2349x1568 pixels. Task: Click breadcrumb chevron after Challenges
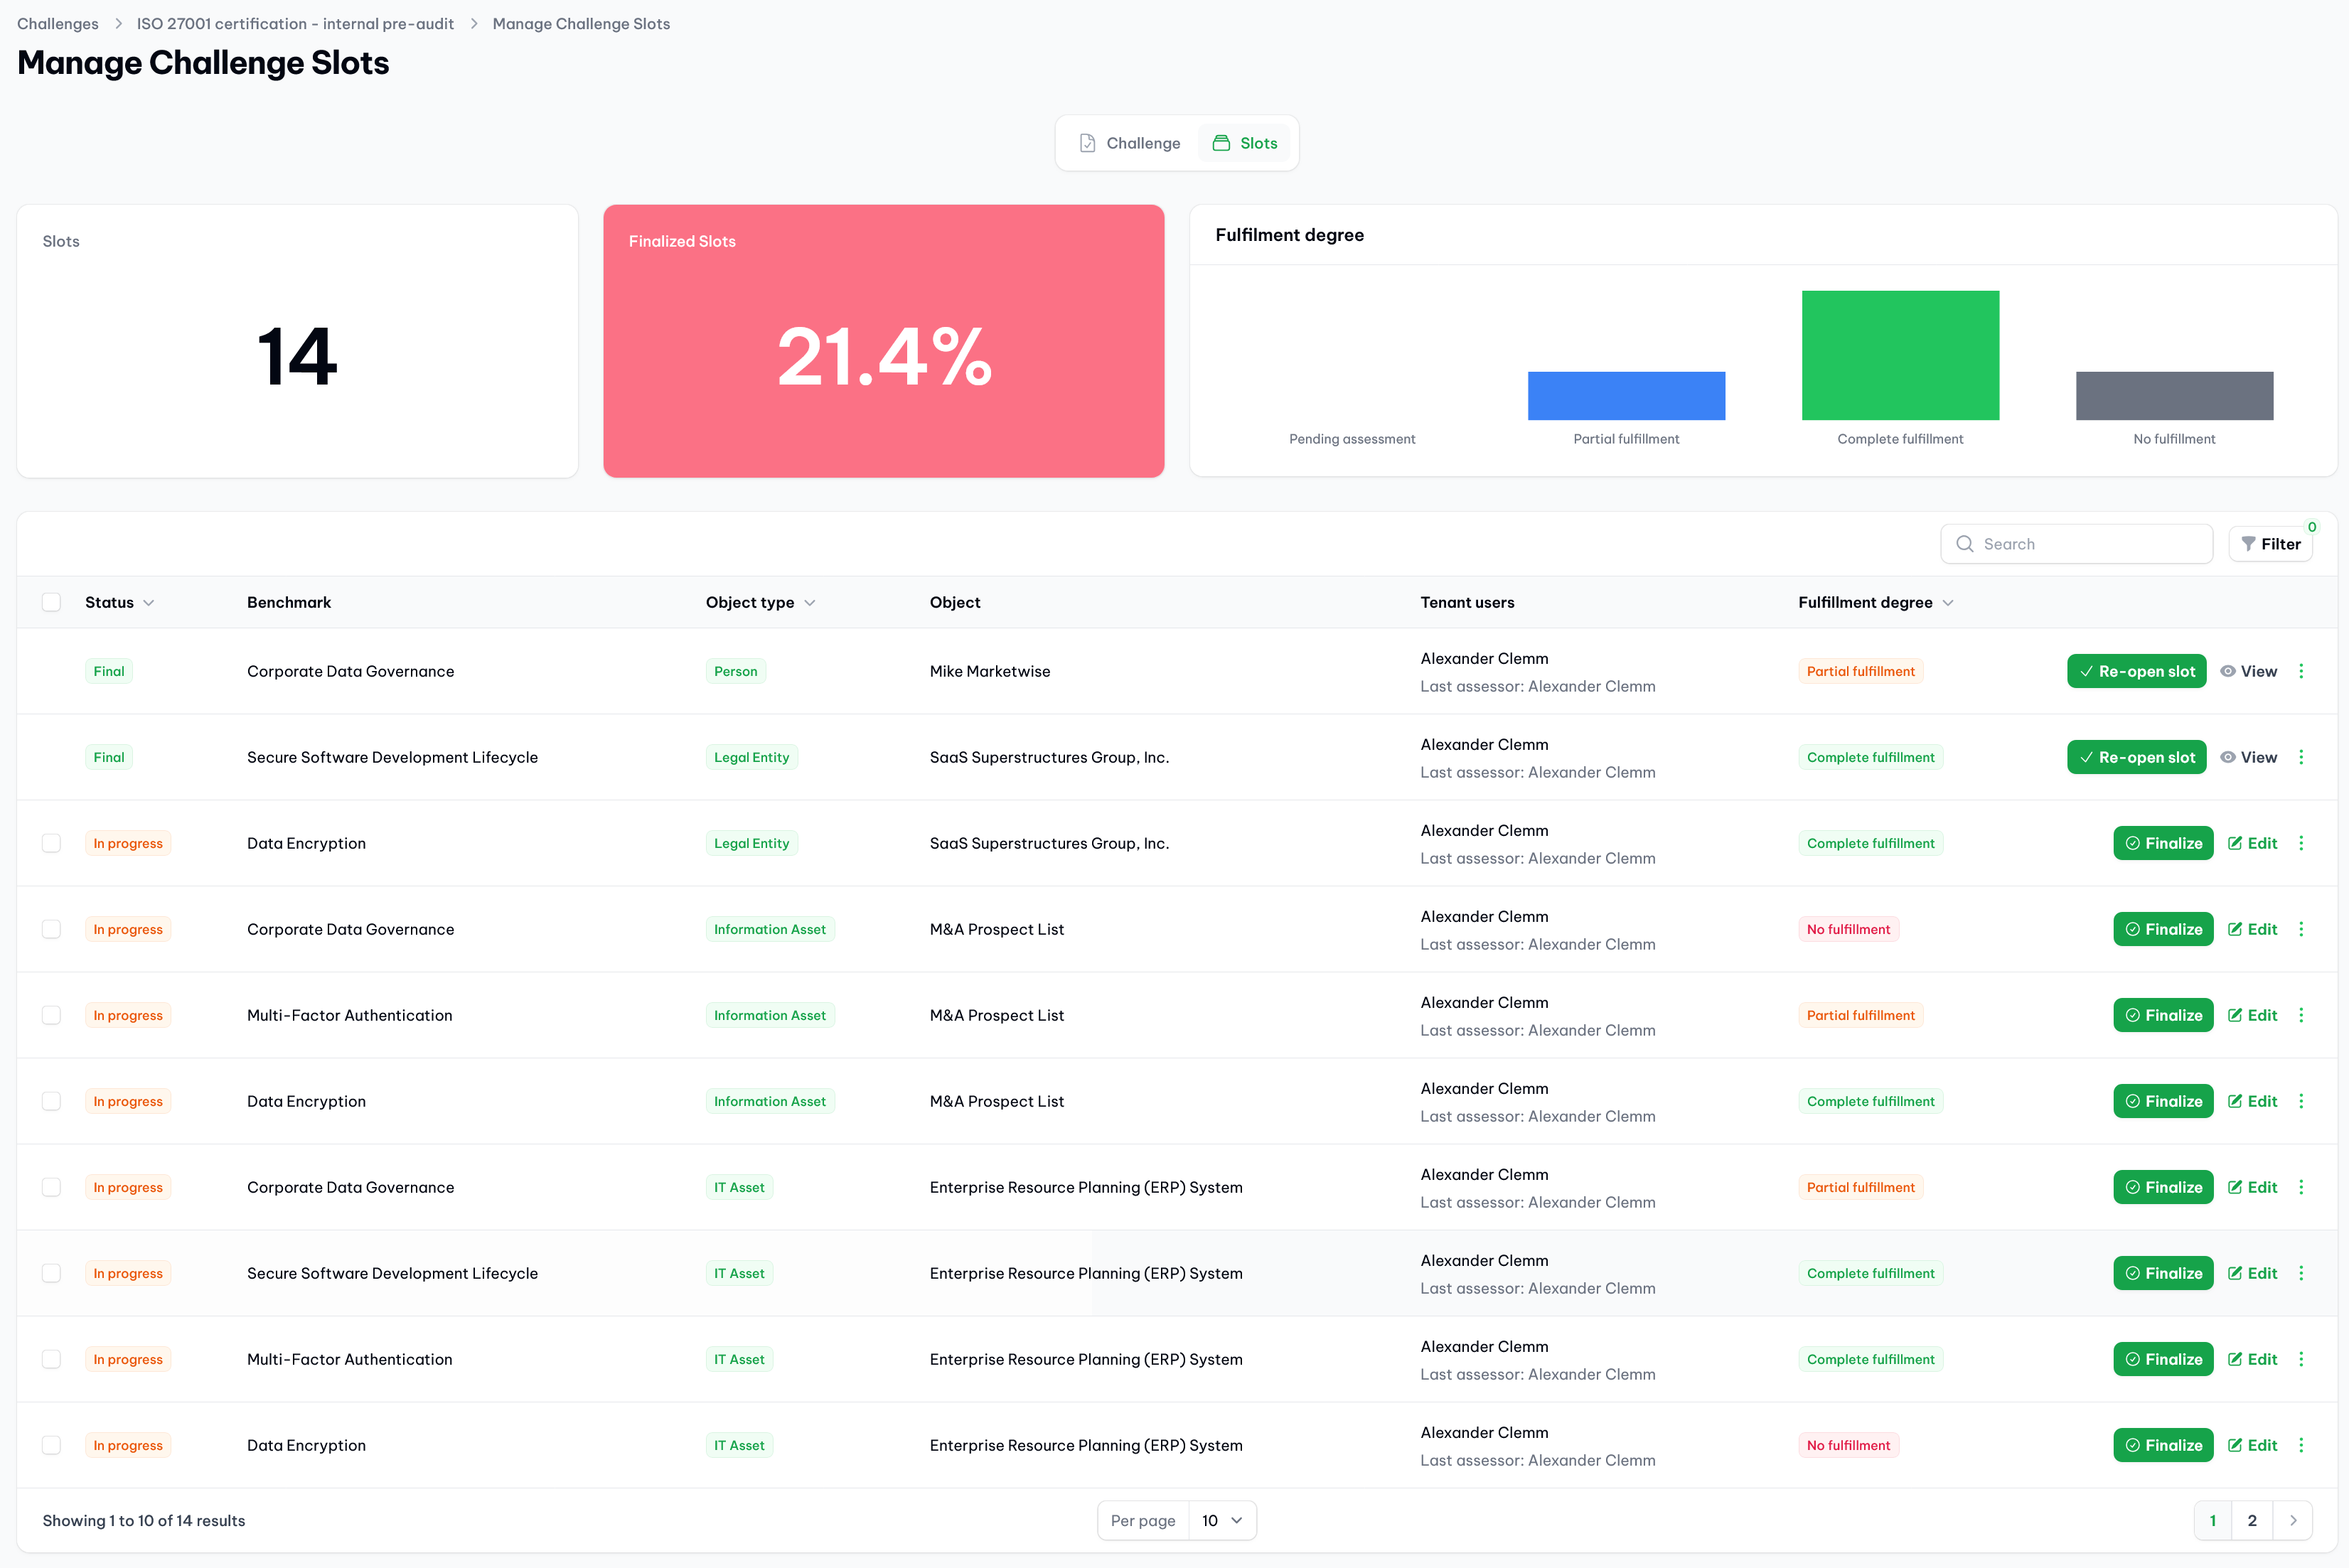118,24
